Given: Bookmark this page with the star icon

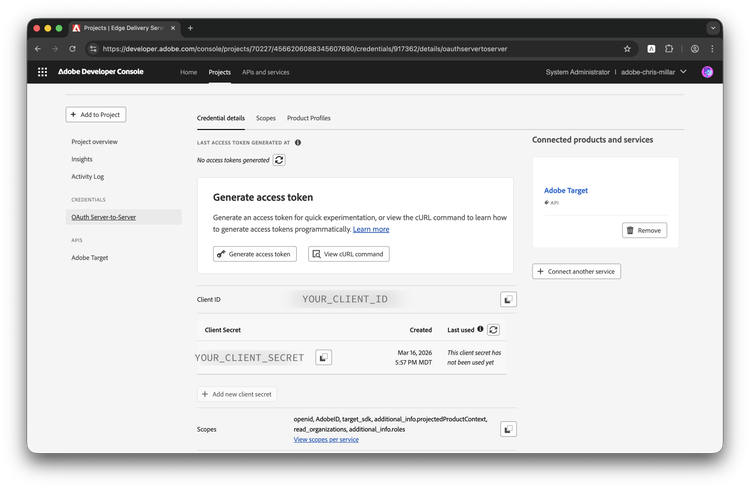Looking at the screenshot, I should click(627, 48).
